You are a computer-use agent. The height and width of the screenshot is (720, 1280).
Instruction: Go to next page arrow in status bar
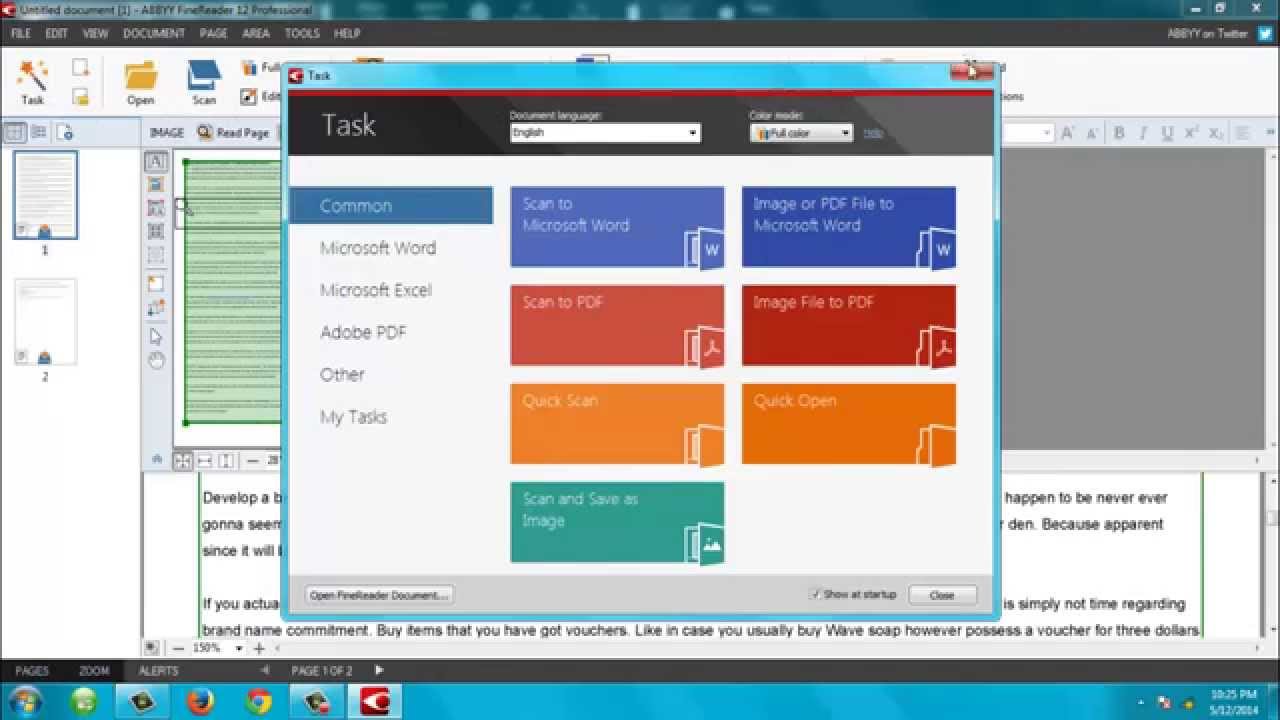378,670
